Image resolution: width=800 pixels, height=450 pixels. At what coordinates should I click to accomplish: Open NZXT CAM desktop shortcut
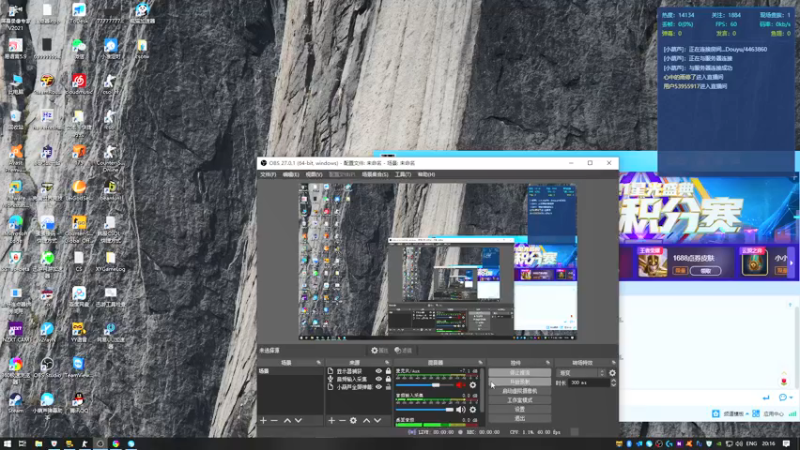point(15,332)
